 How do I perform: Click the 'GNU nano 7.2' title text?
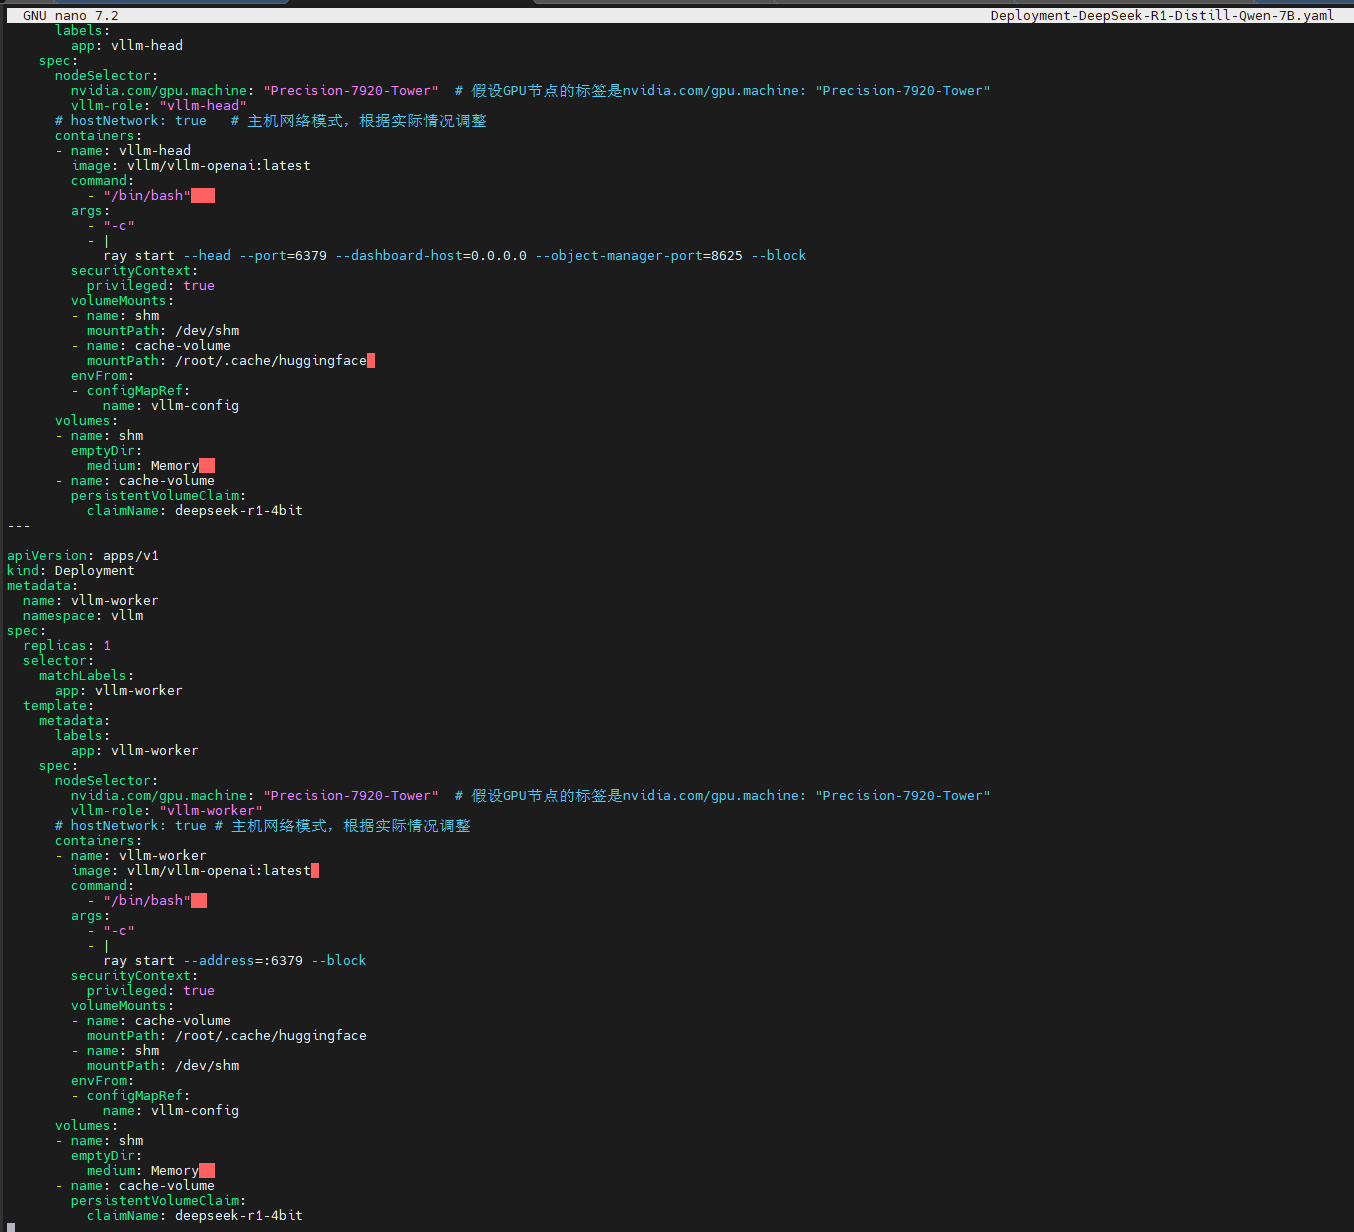pos(71,15)
